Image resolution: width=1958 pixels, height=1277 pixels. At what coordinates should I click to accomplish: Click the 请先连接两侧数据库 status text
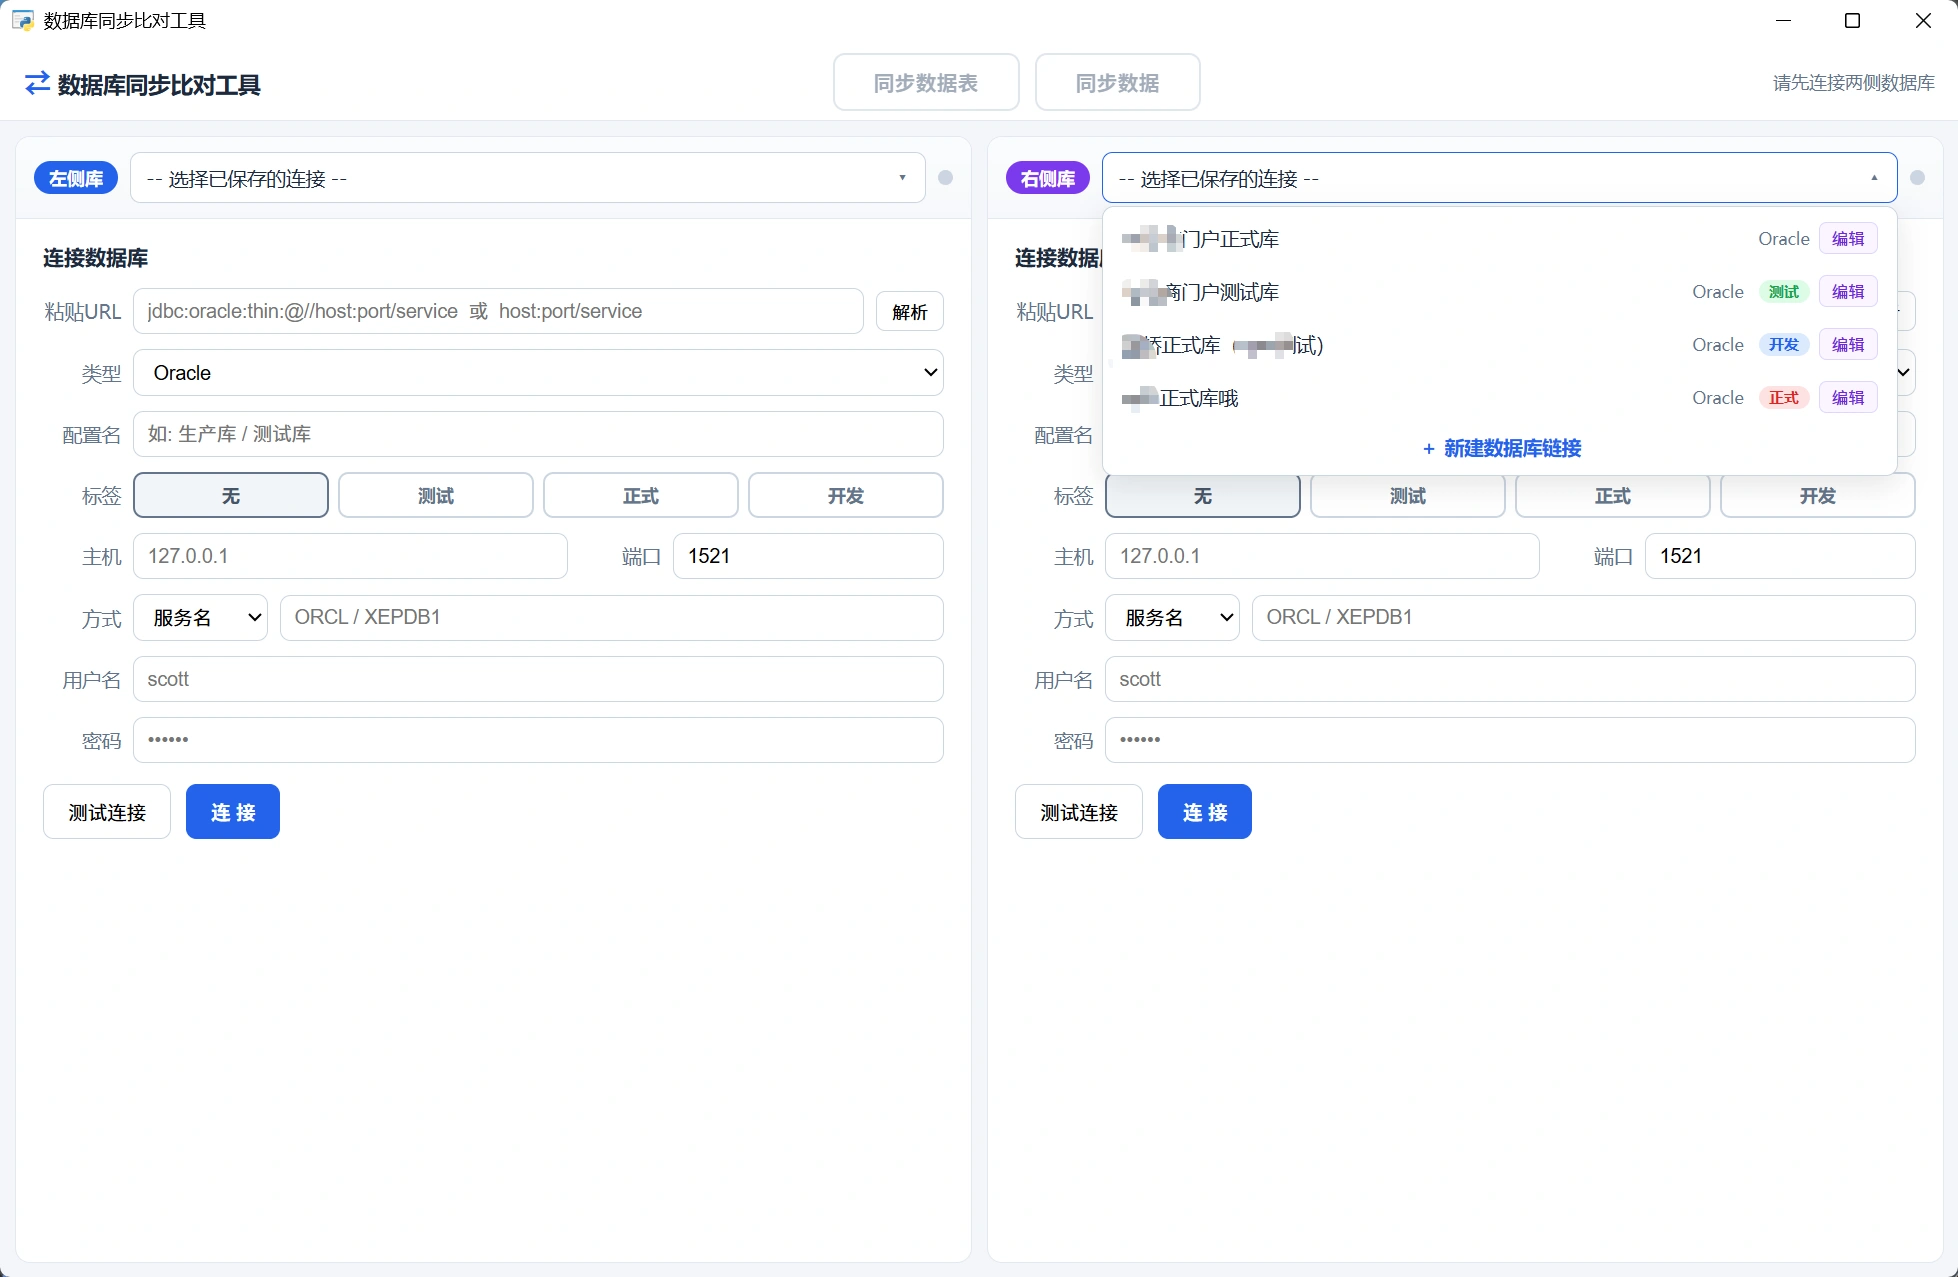tap(1853, 83)
